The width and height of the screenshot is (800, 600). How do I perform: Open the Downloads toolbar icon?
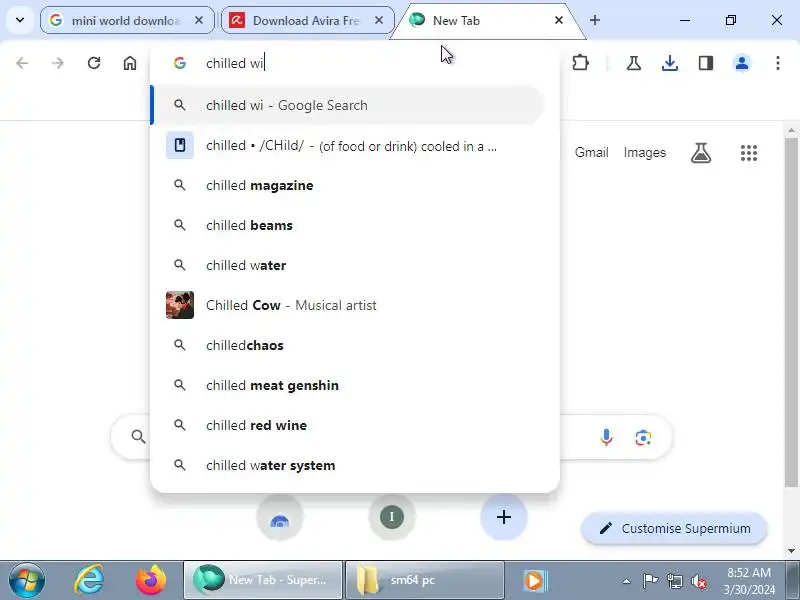point(670,63)
